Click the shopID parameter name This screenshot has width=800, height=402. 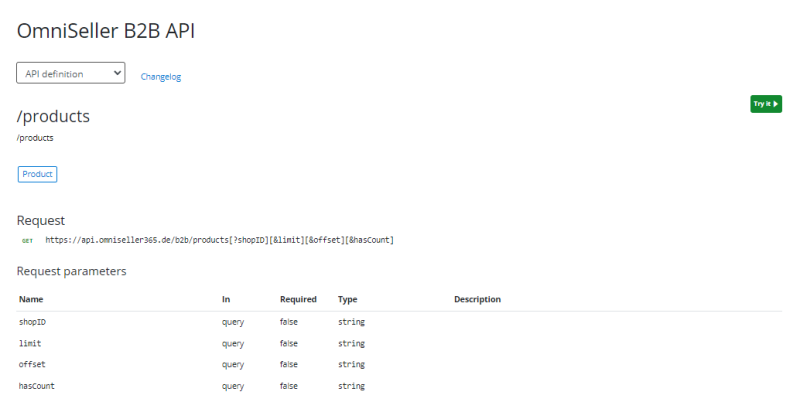pos(32,322)
